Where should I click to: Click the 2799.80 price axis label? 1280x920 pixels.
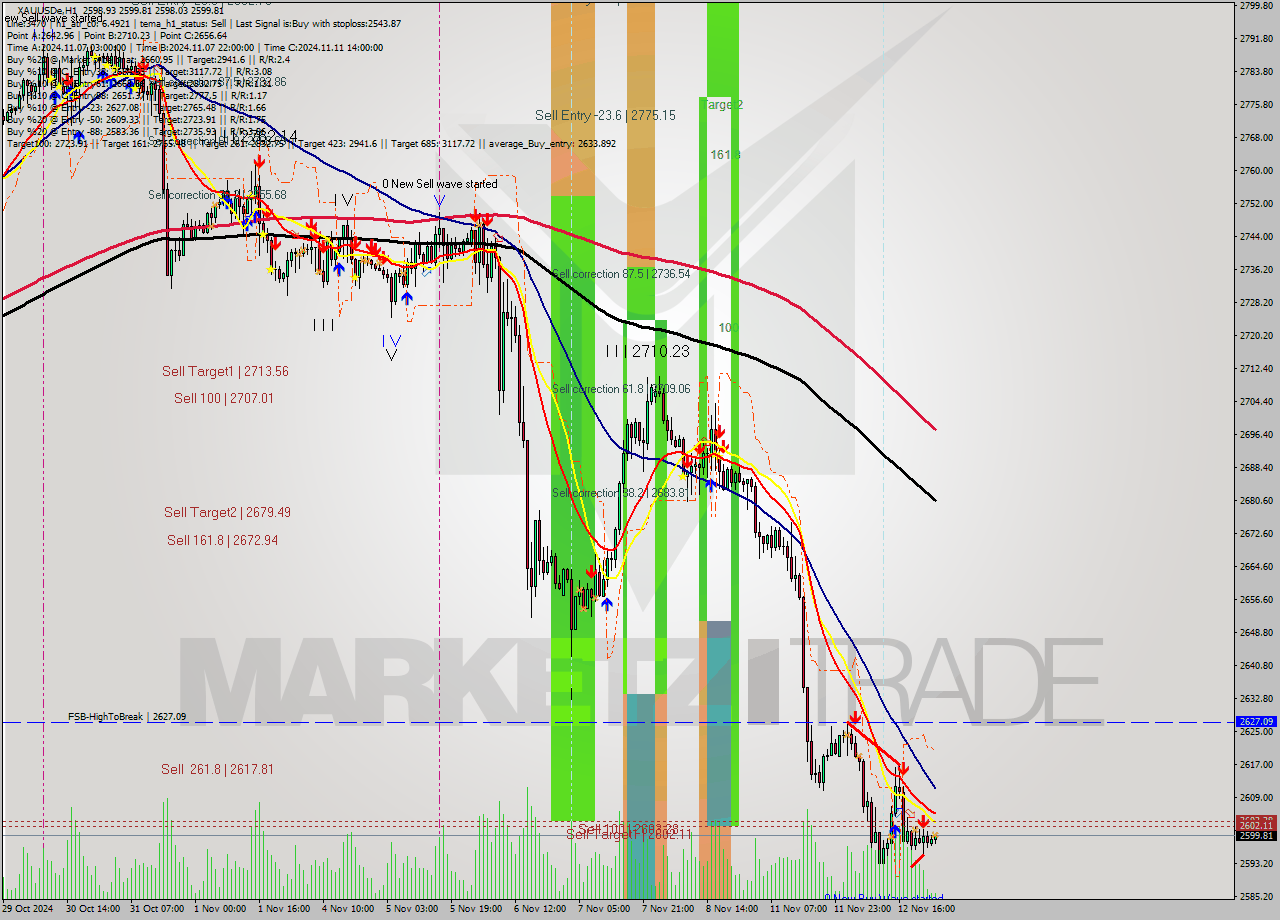click(x=1255, y=5)
